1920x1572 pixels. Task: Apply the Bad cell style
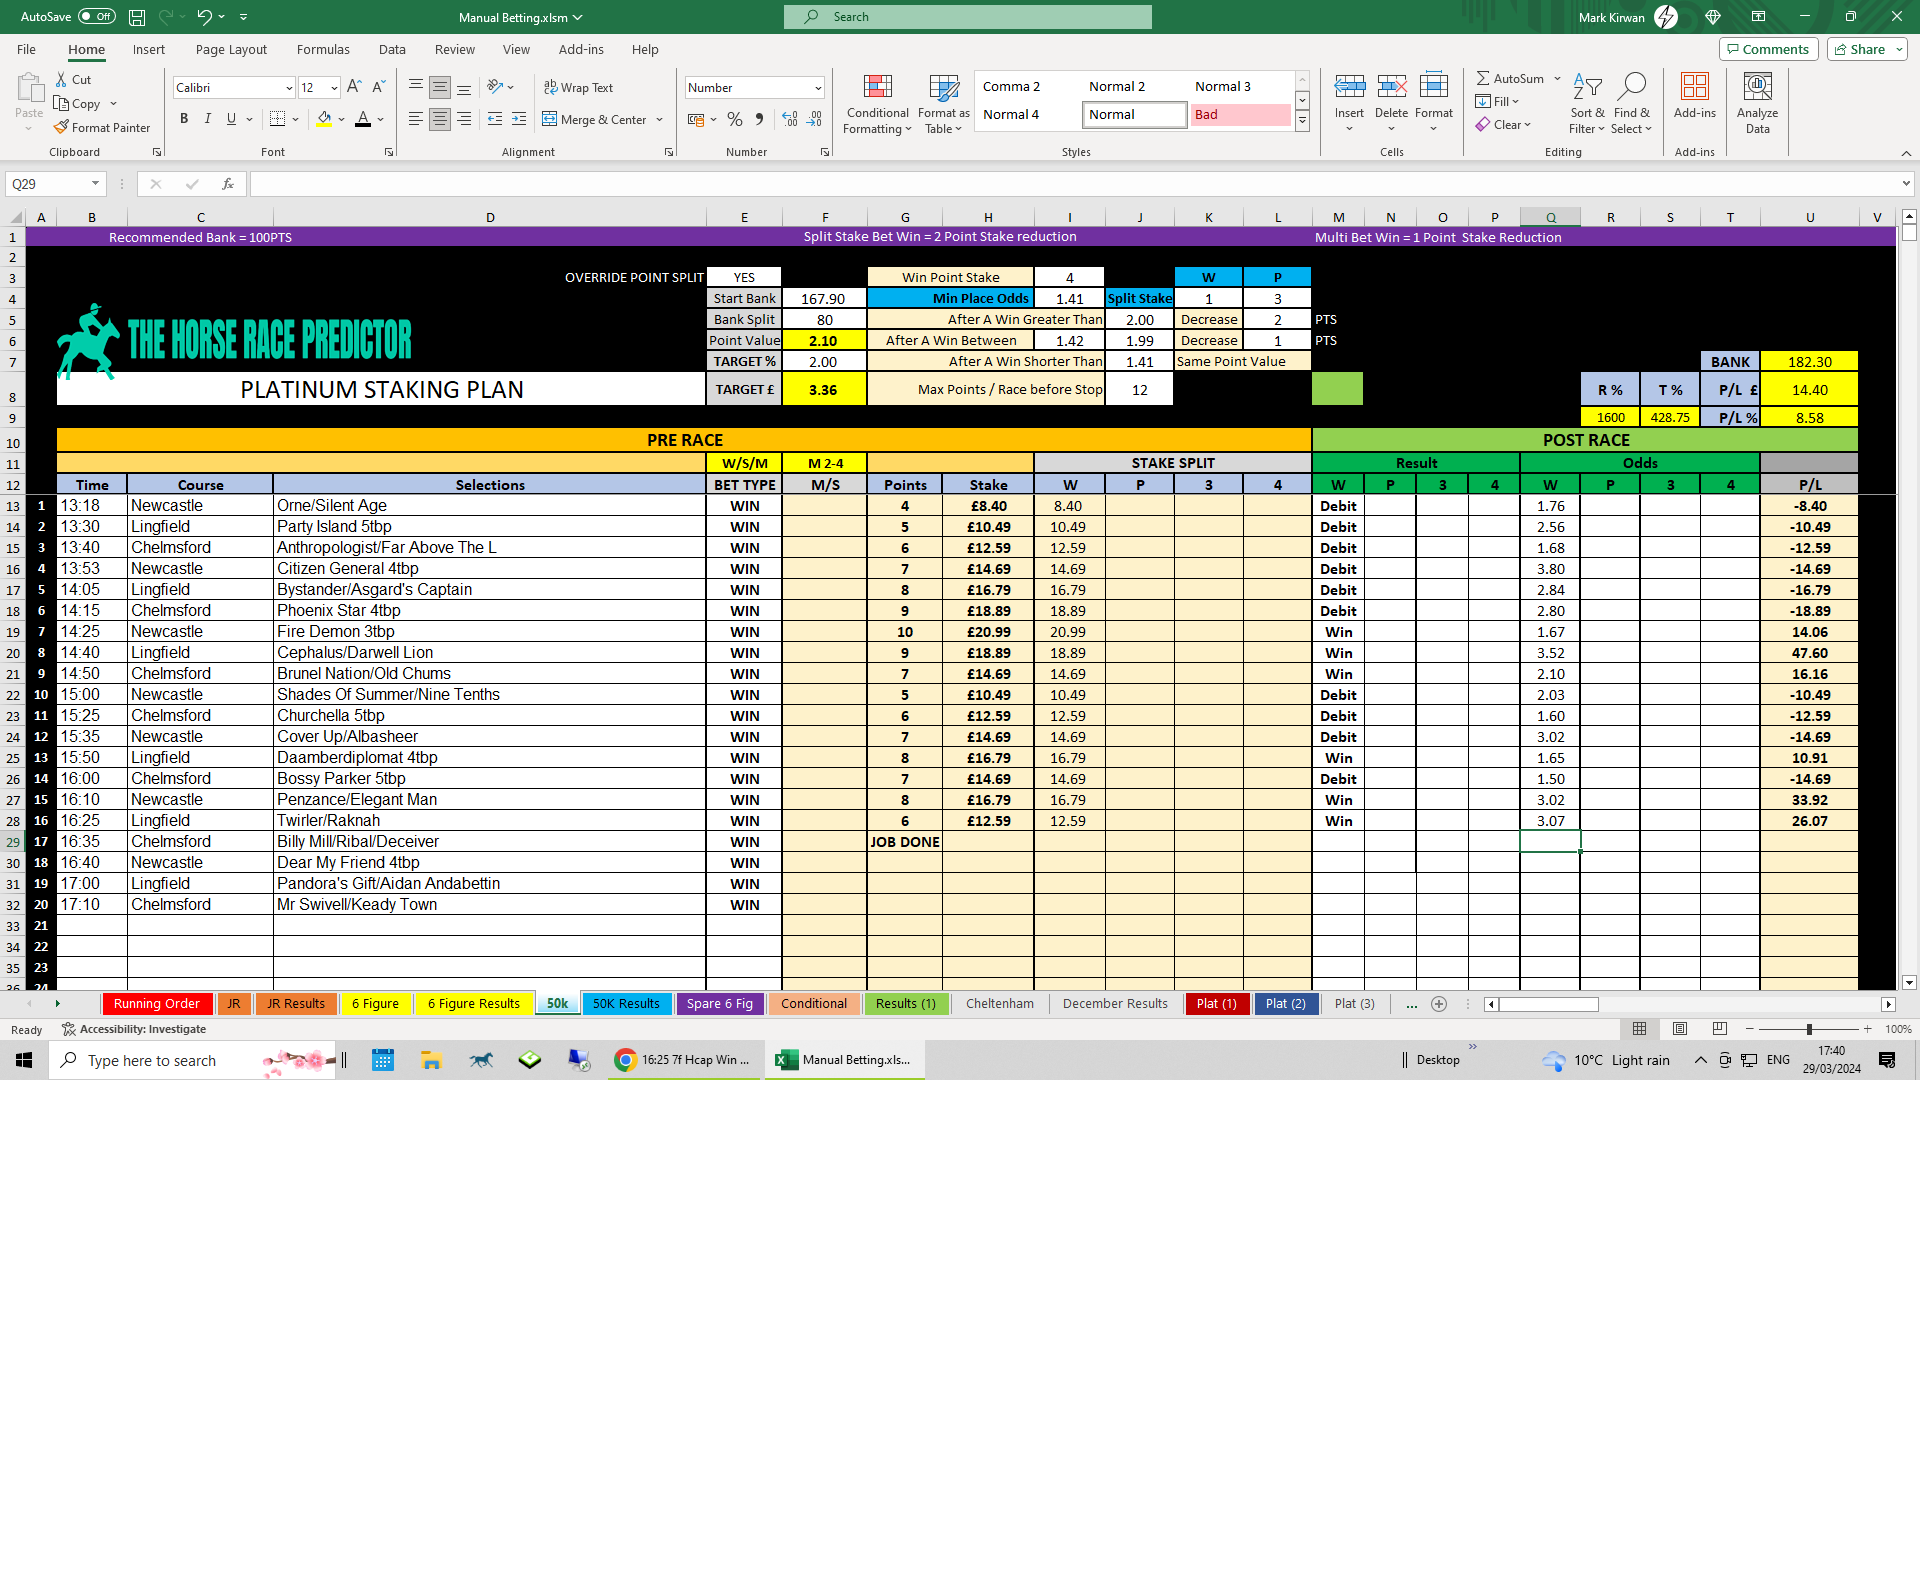click(x=1240, y=115)
